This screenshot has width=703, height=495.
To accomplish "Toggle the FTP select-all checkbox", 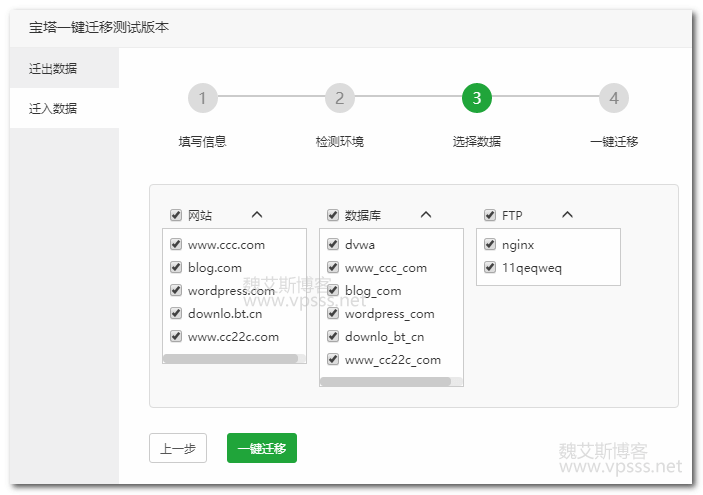I will [x=490, y=215].
